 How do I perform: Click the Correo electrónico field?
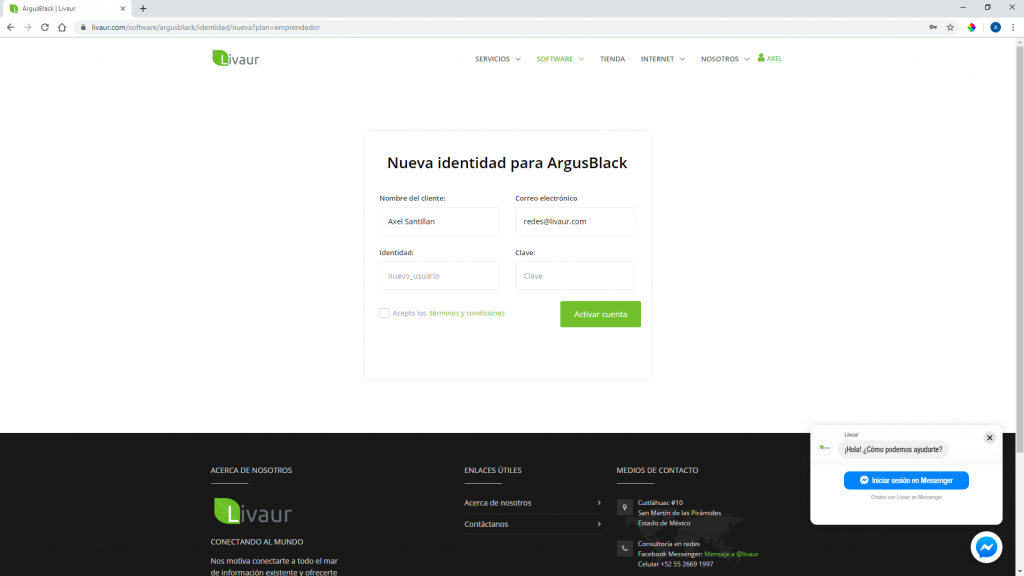575,221
